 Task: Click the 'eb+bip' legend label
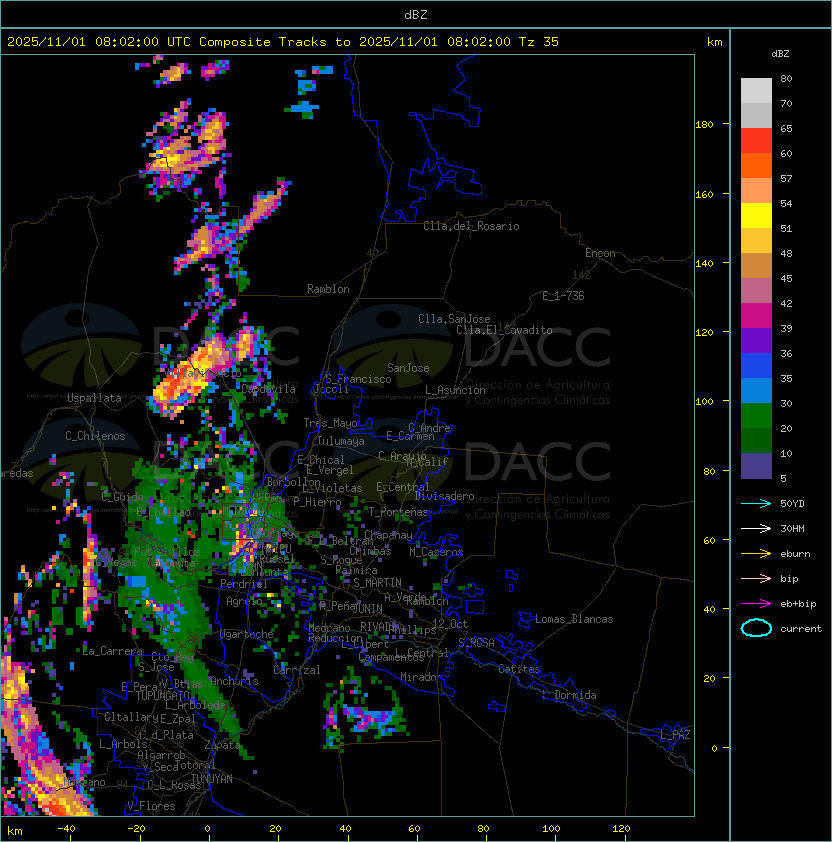[798, 604]
